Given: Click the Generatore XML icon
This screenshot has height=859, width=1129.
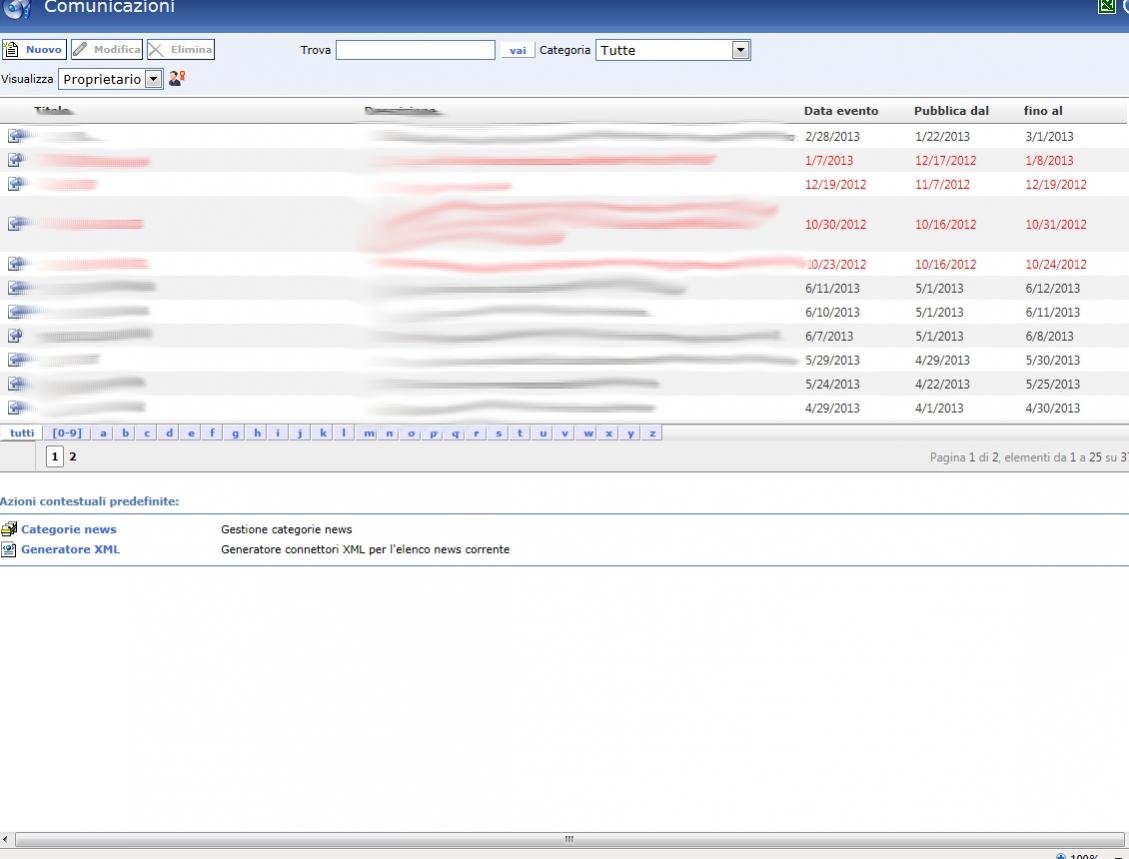Looking at the screenshot, I should (9, 549).
